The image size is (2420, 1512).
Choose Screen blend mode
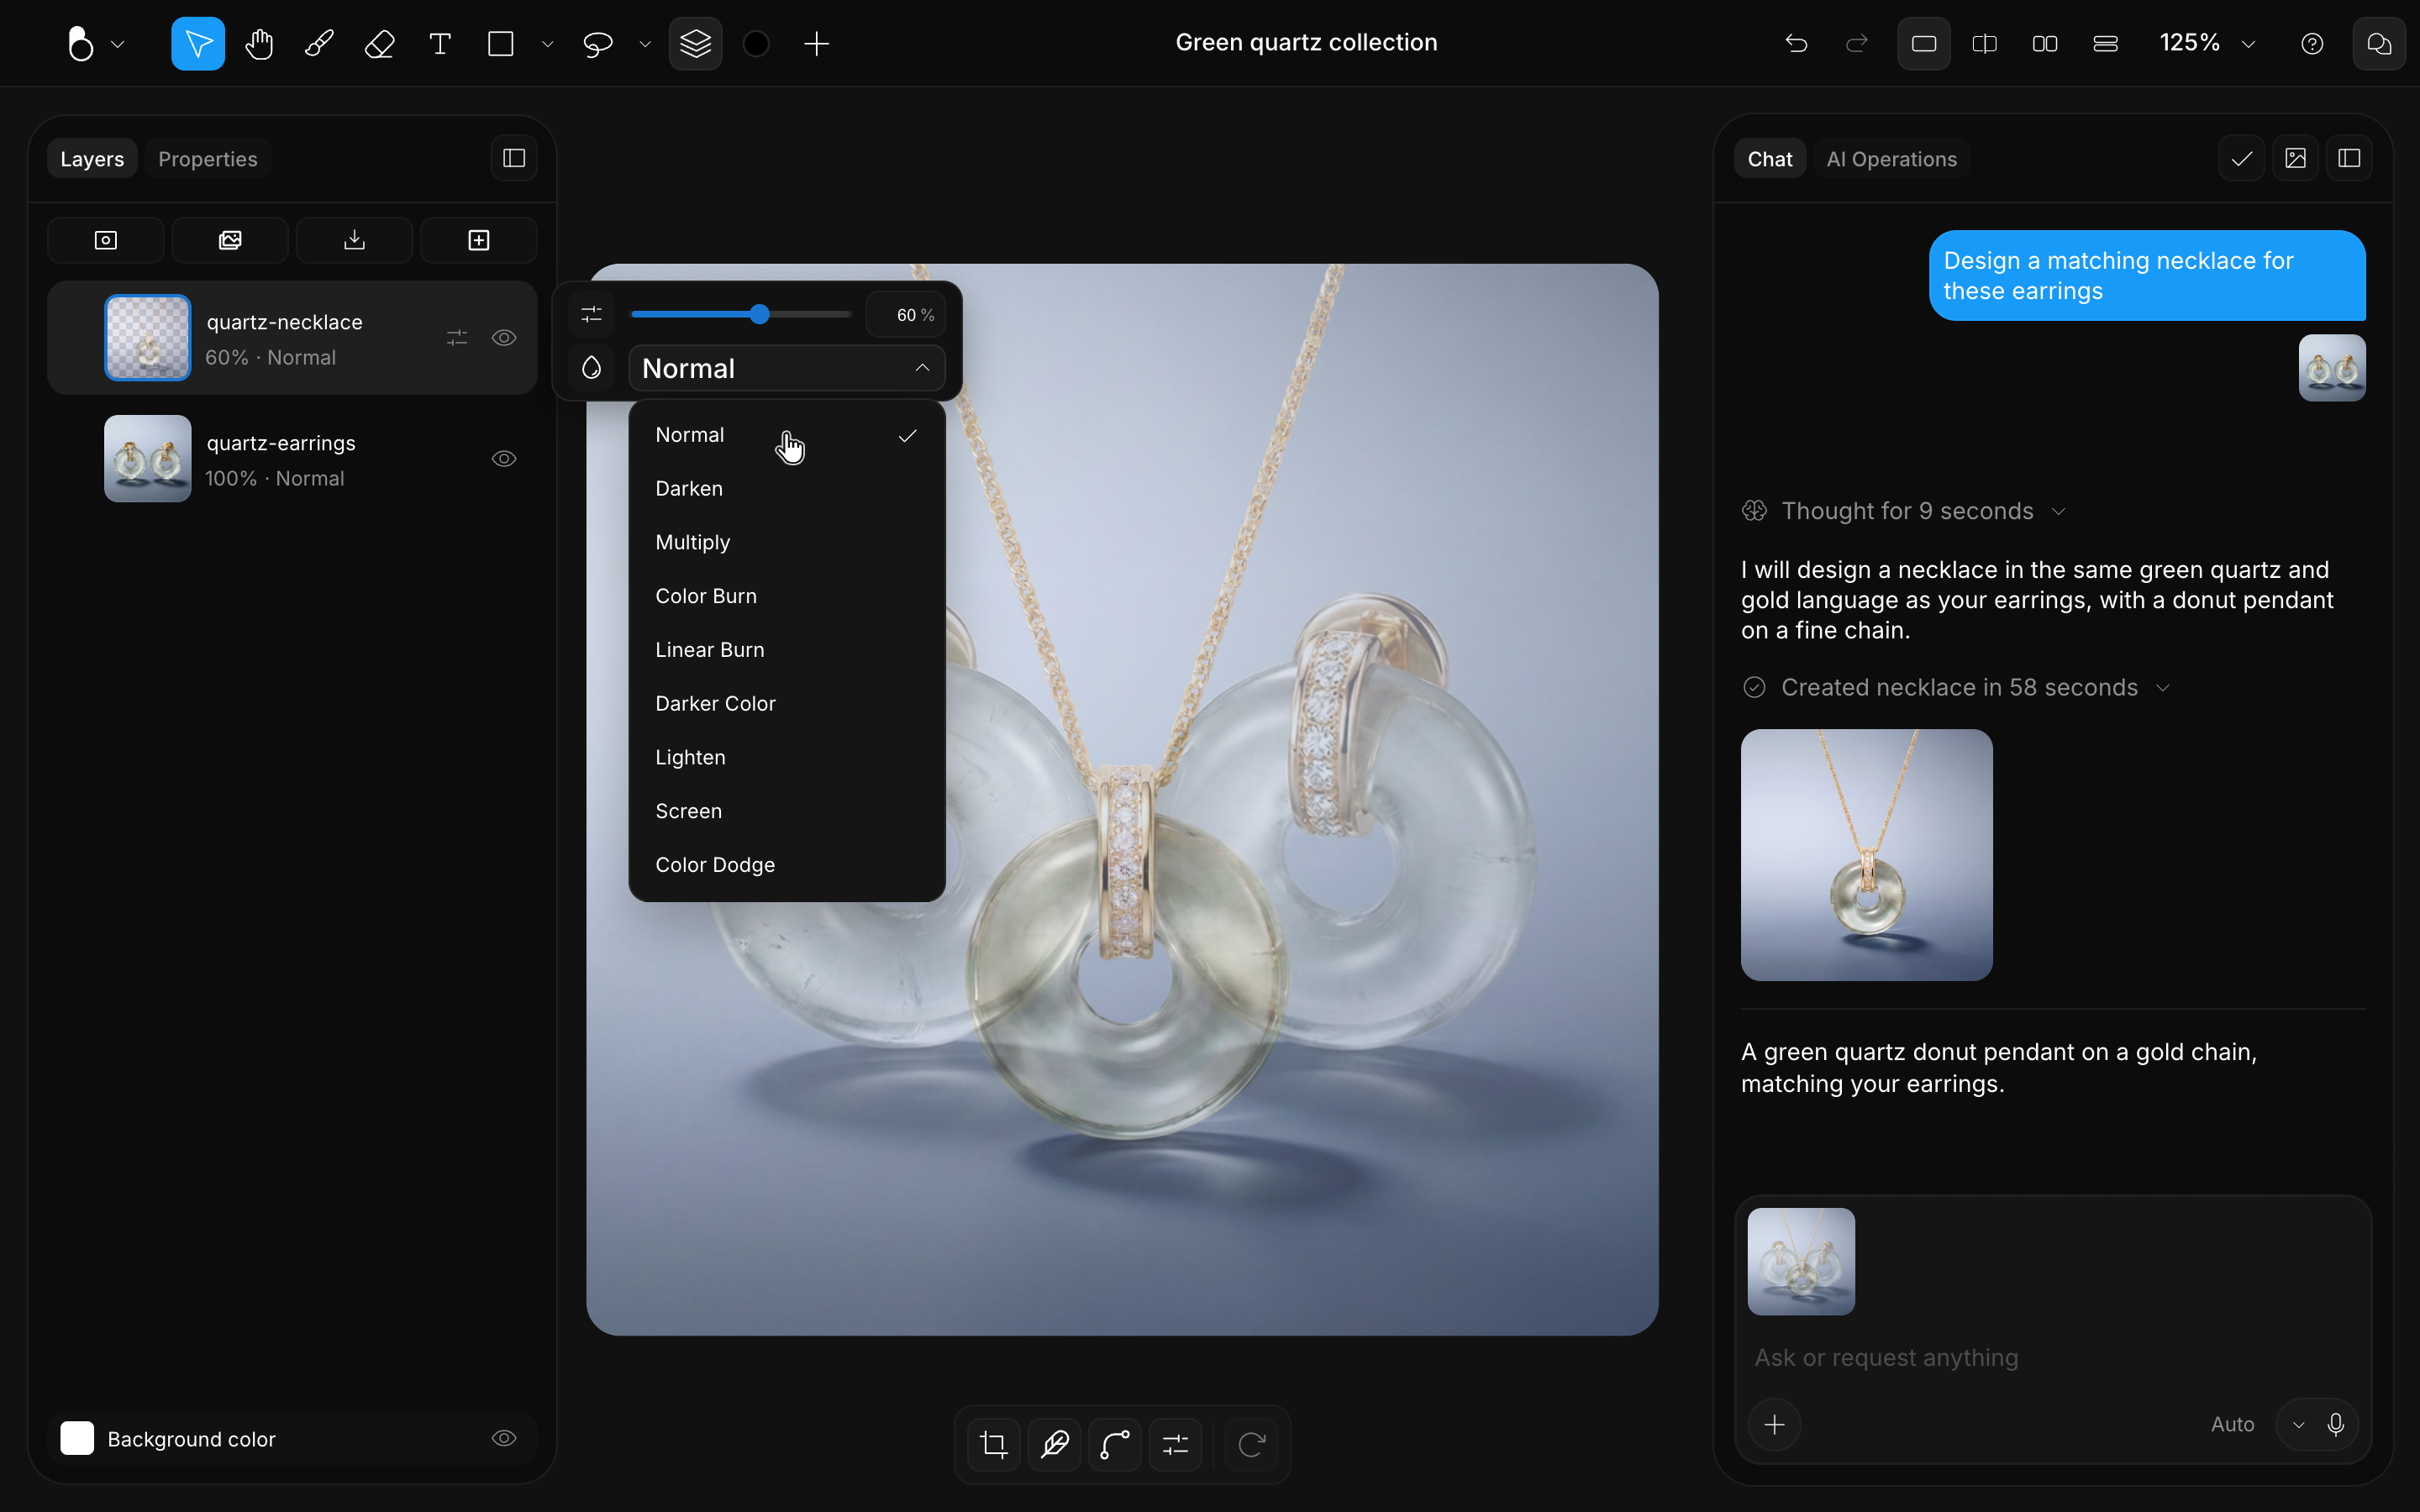pos(787,811)
